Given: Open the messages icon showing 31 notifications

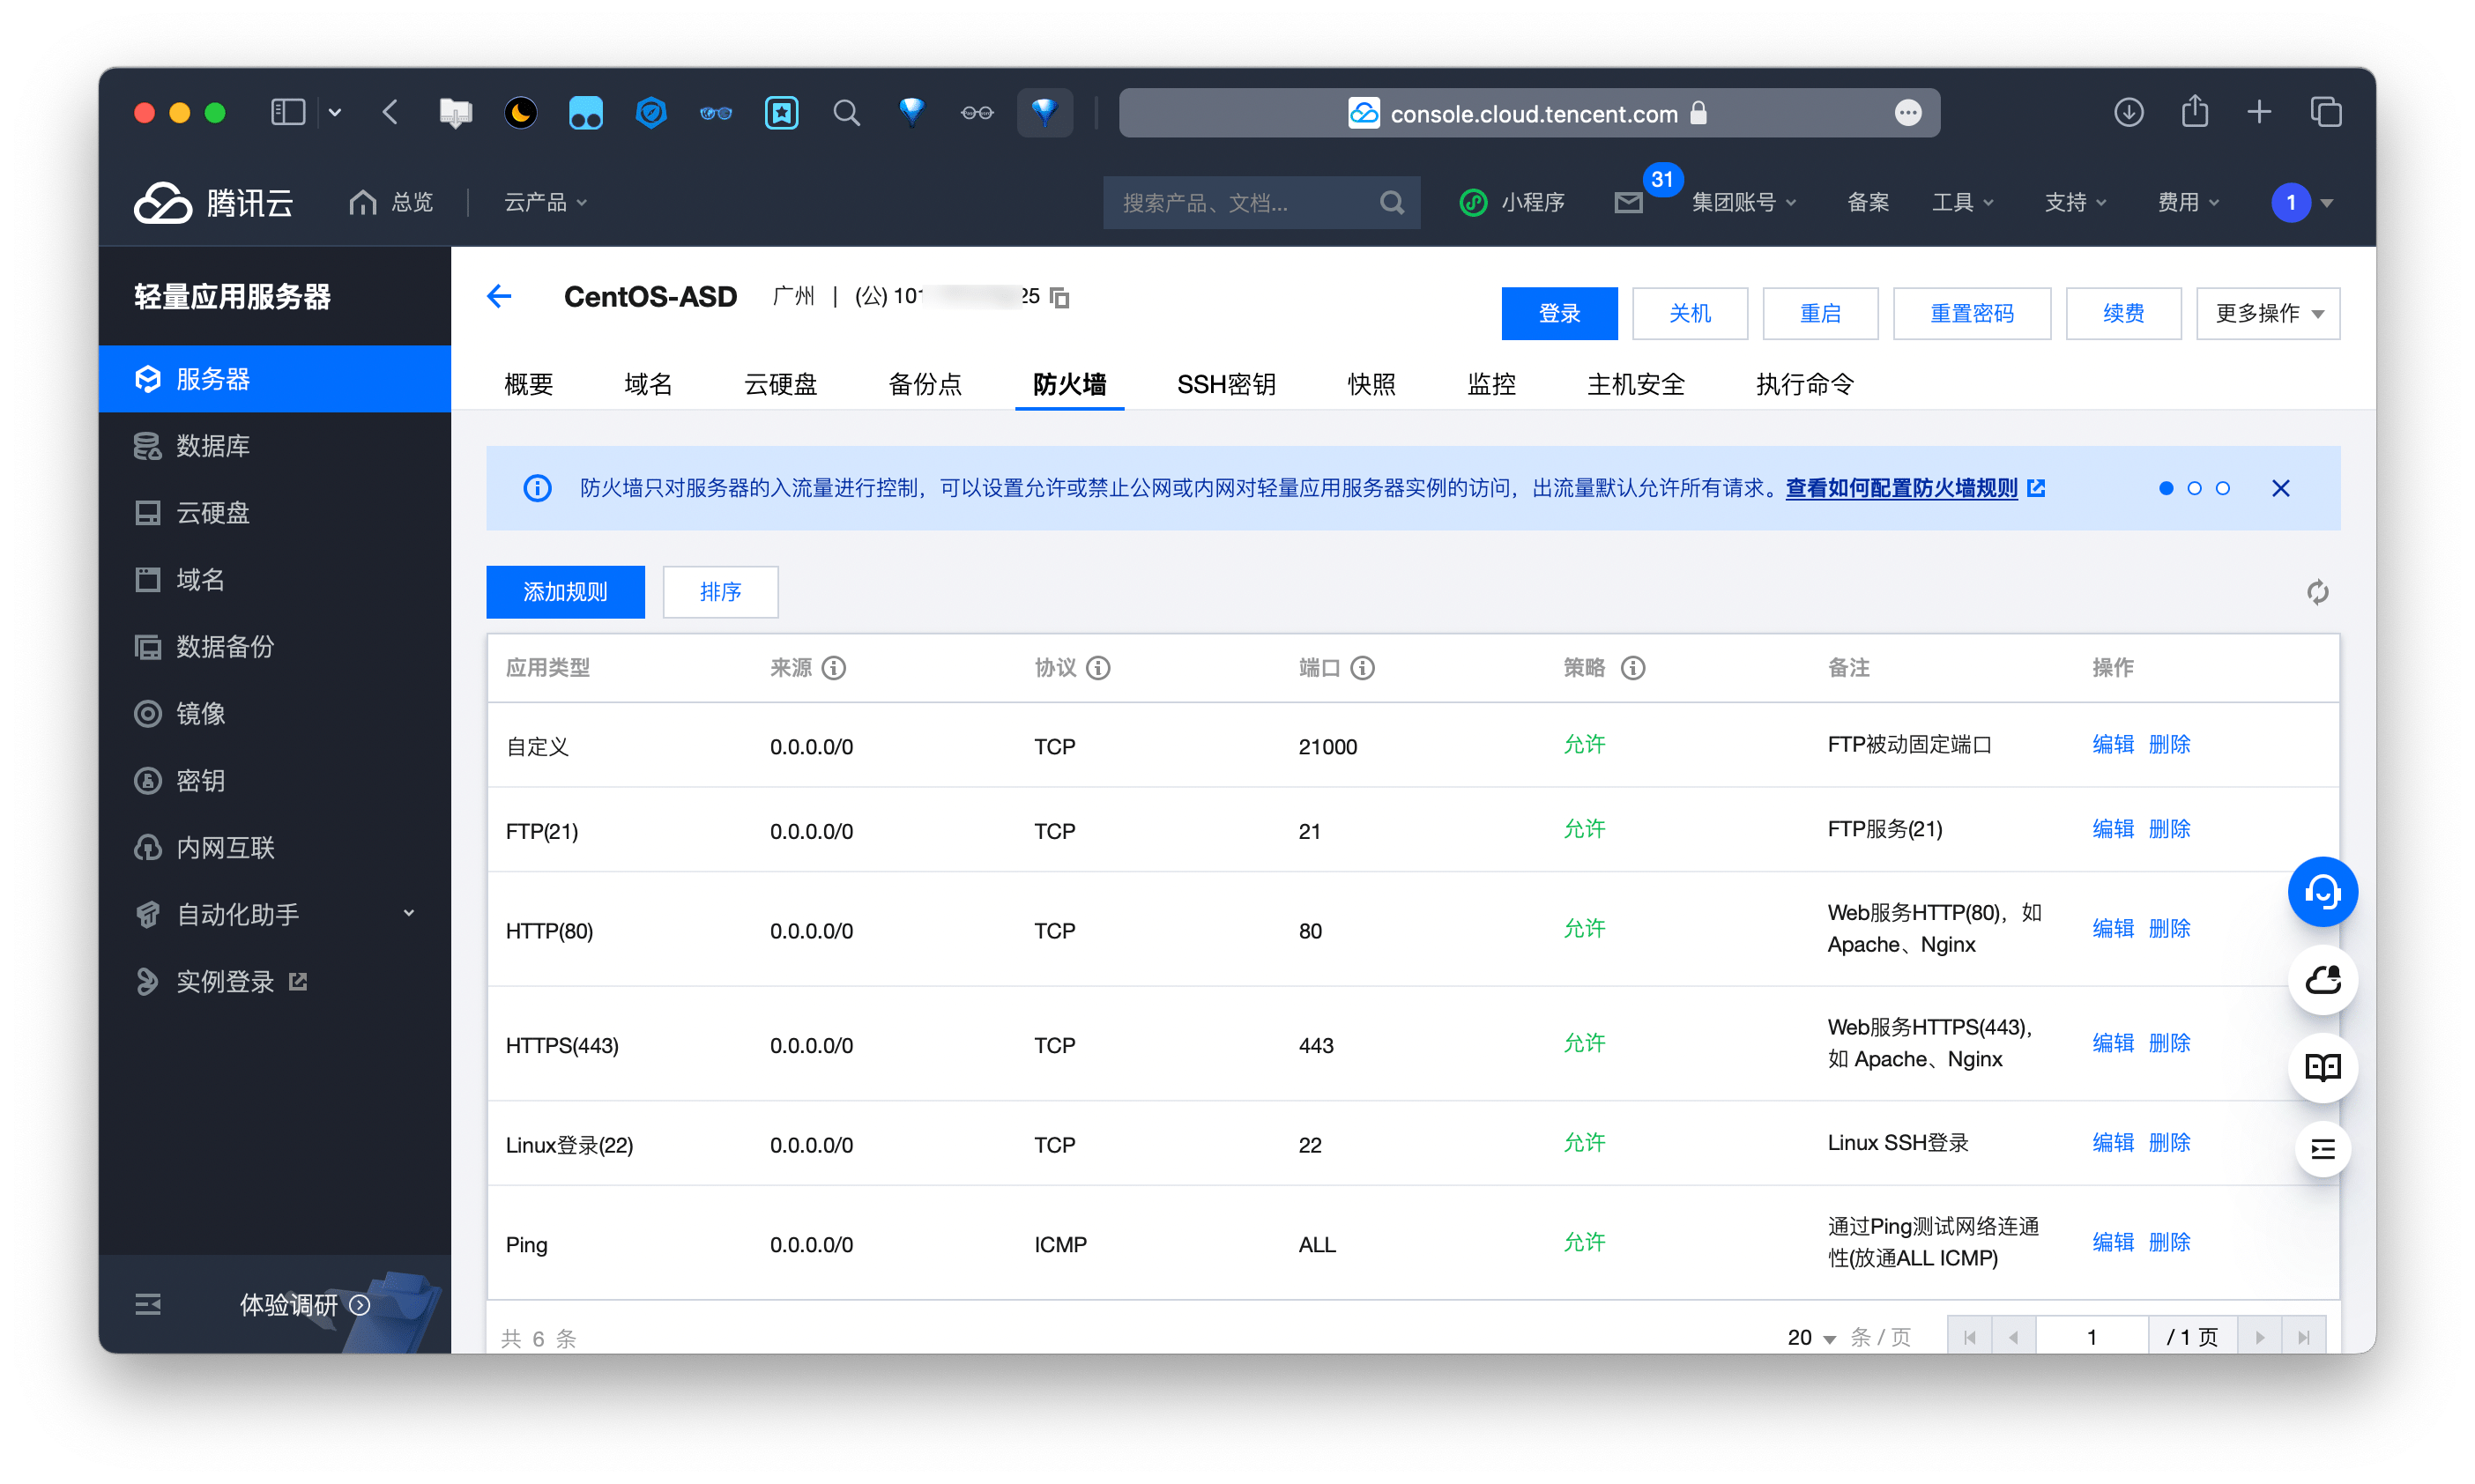Looking at the screenshot, I should click(x=1628, y=202).
